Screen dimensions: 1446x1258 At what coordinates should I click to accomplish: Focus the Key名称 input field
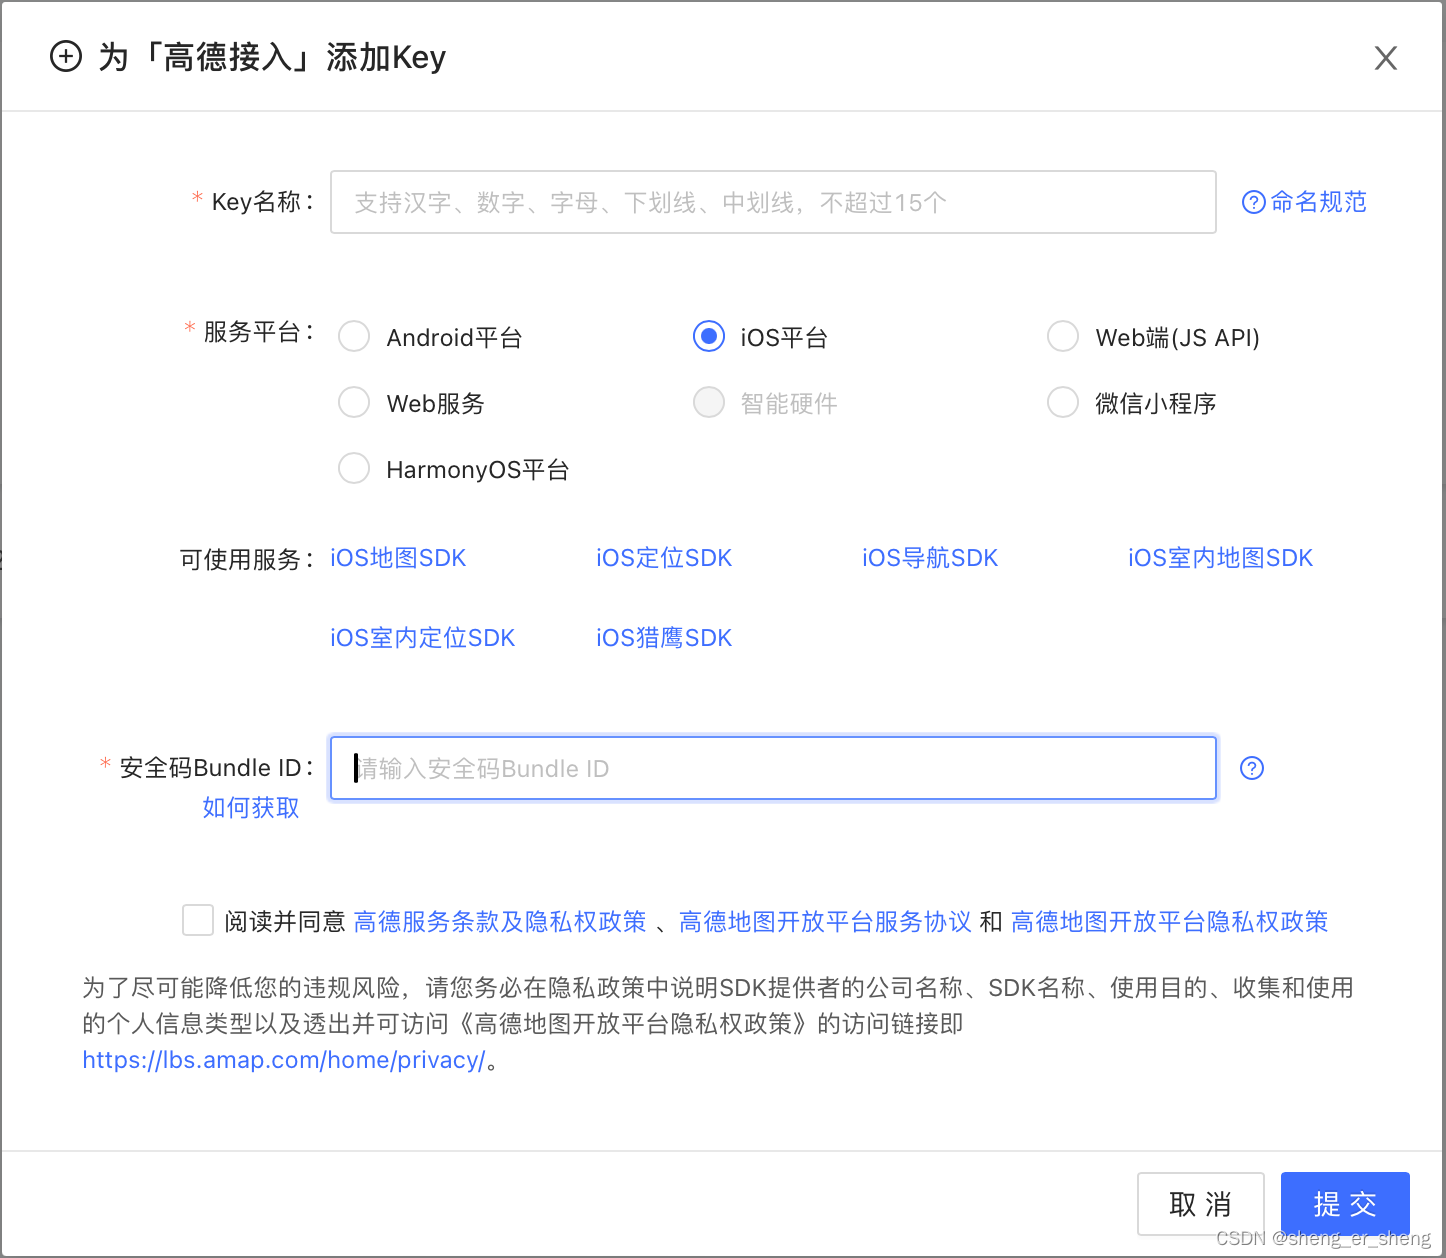click(773, 202)
